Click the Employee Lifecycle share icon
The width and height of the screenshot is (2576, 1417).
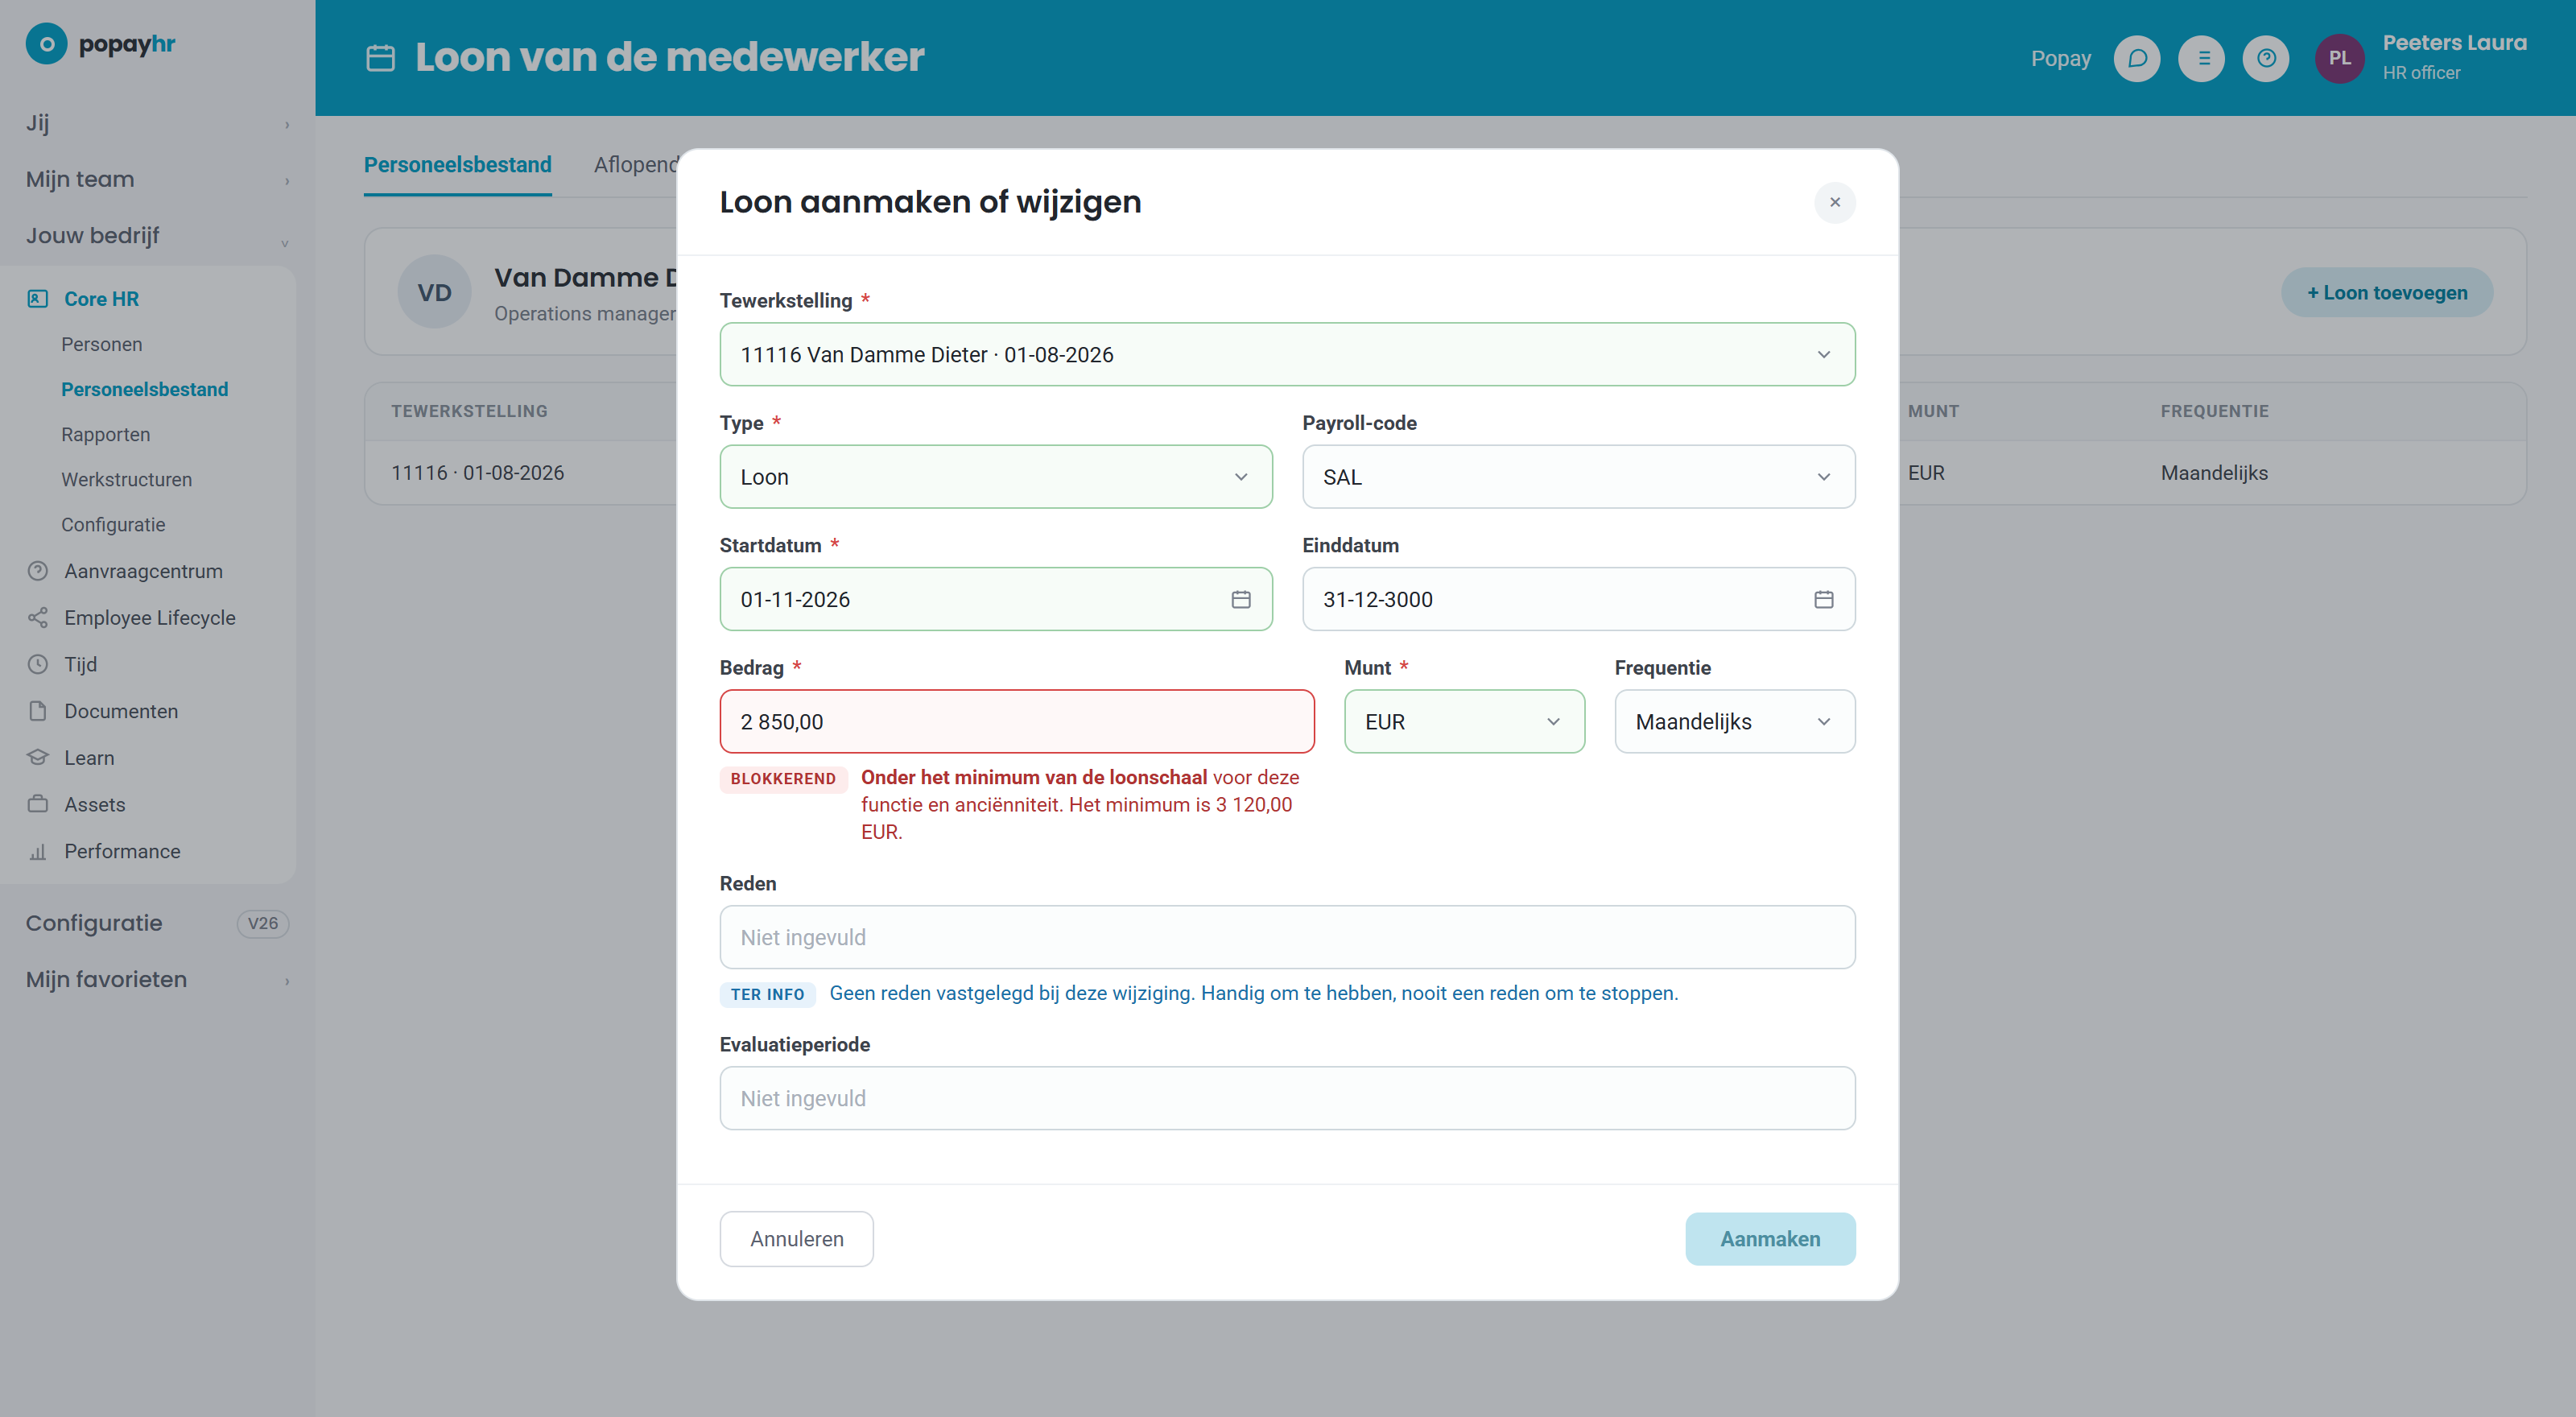[x=38, y=618]
